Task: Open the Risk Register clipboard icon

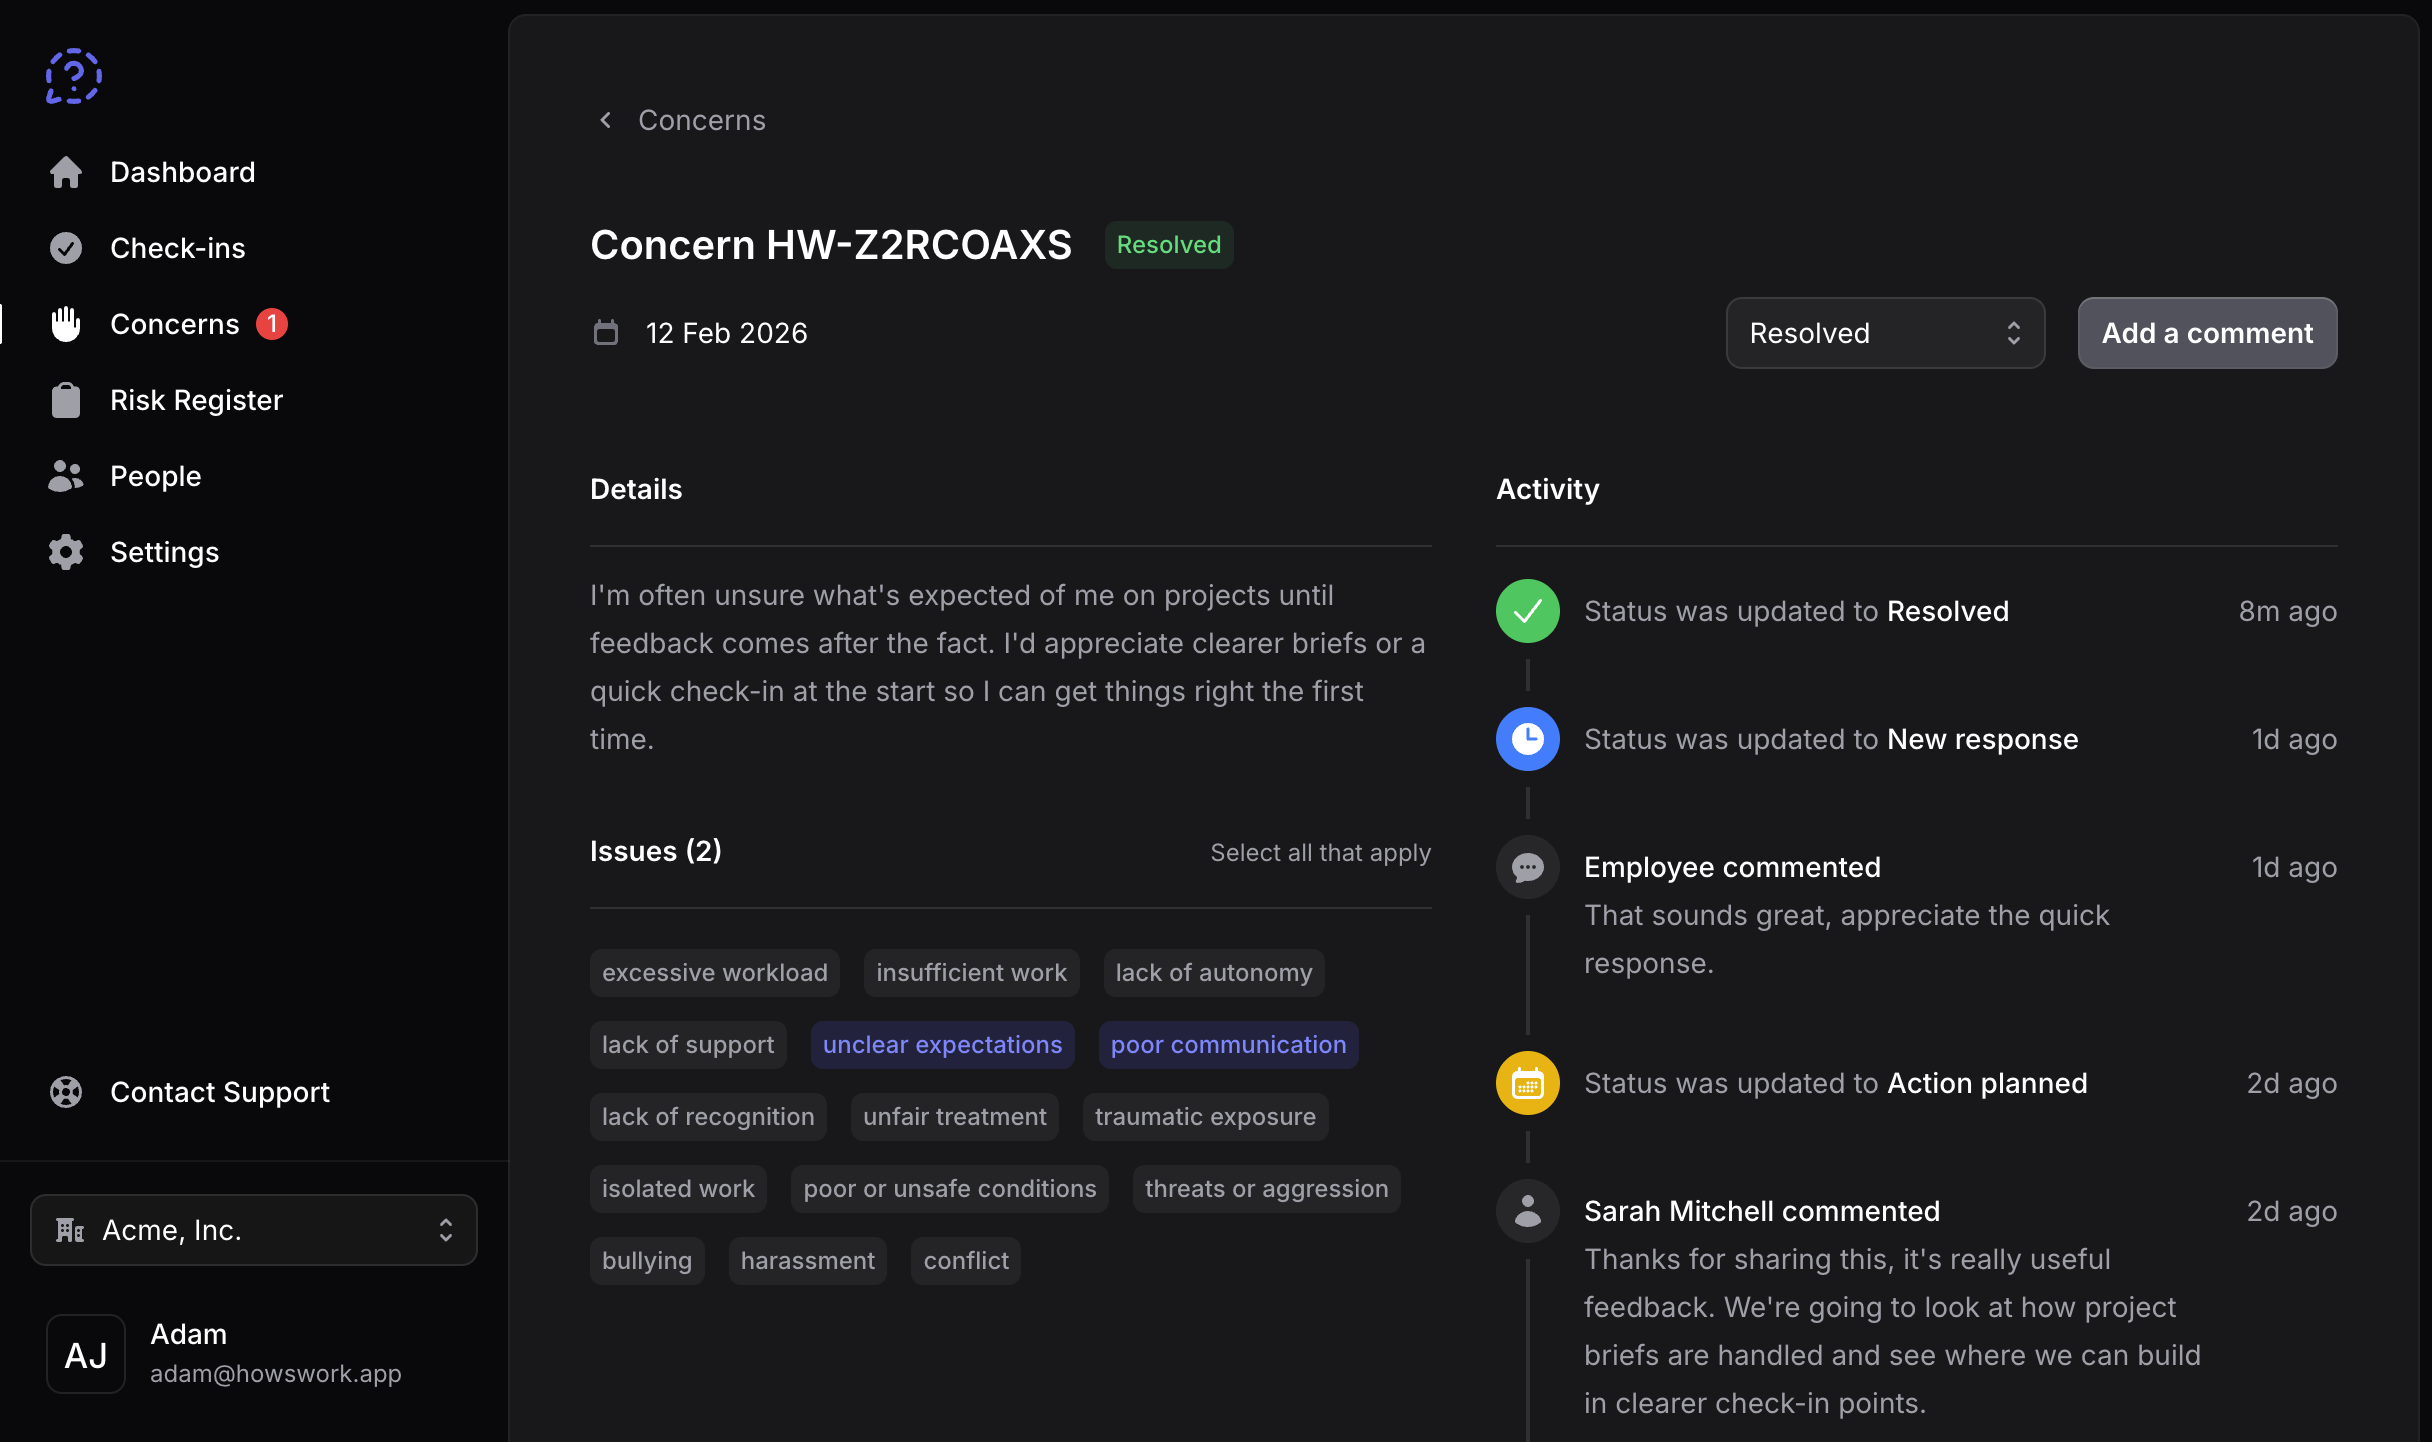Action: [x=66, y=399]
